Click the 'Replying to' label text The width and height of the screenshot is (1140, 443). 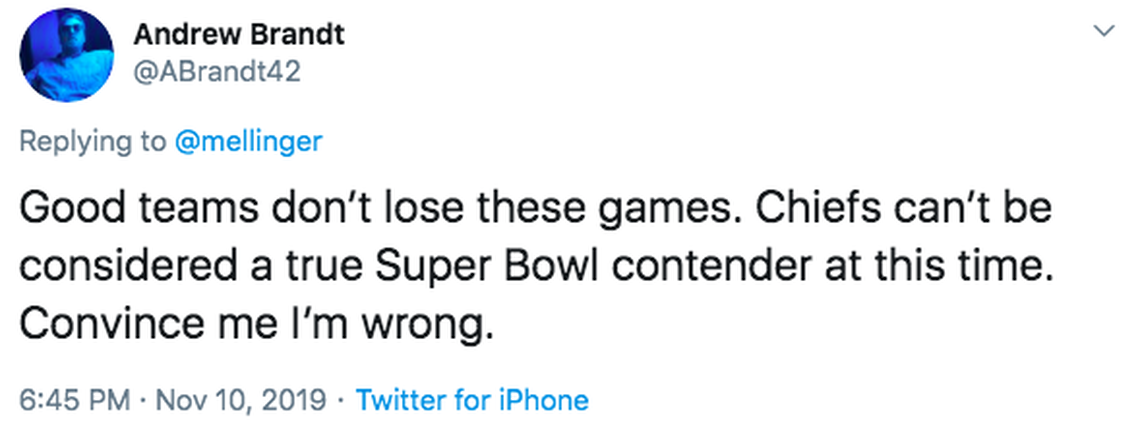93,141
